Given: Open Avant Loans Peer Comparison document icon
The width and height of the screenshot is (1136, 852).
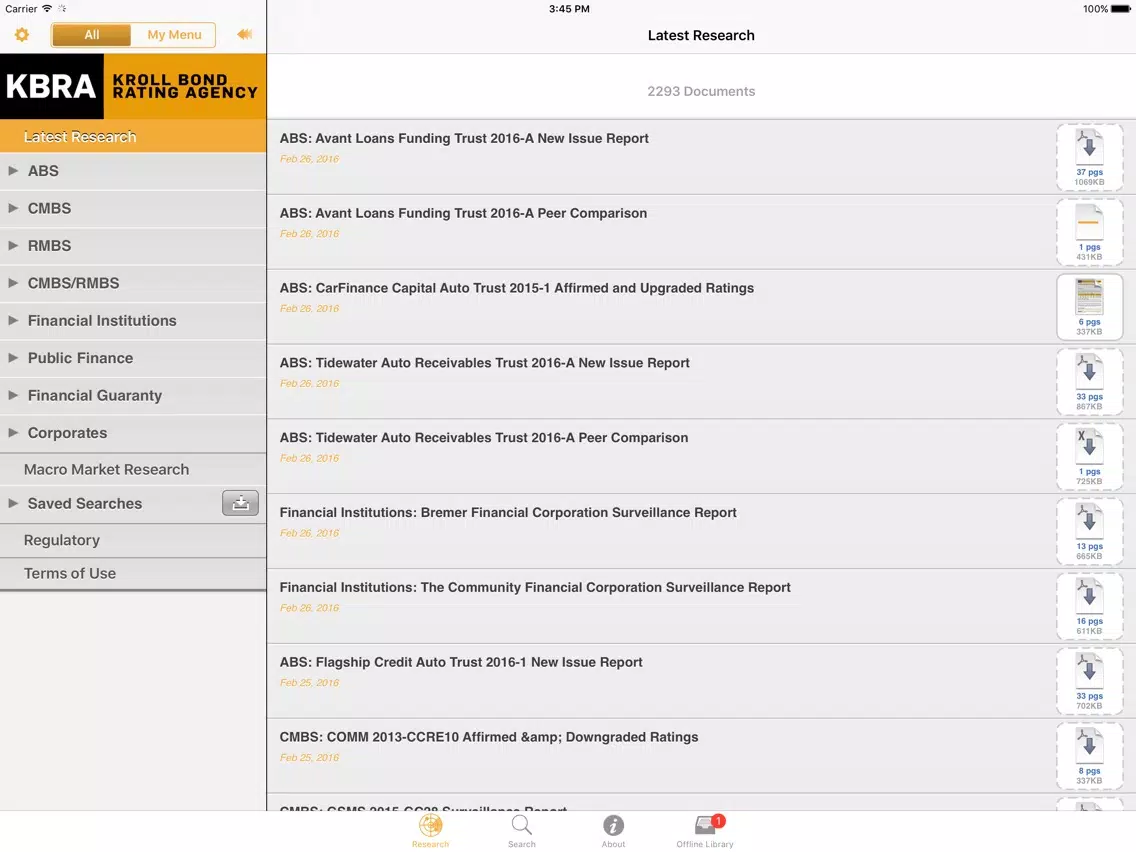Looking at the screenshot, I should [x=1090, y=233].
